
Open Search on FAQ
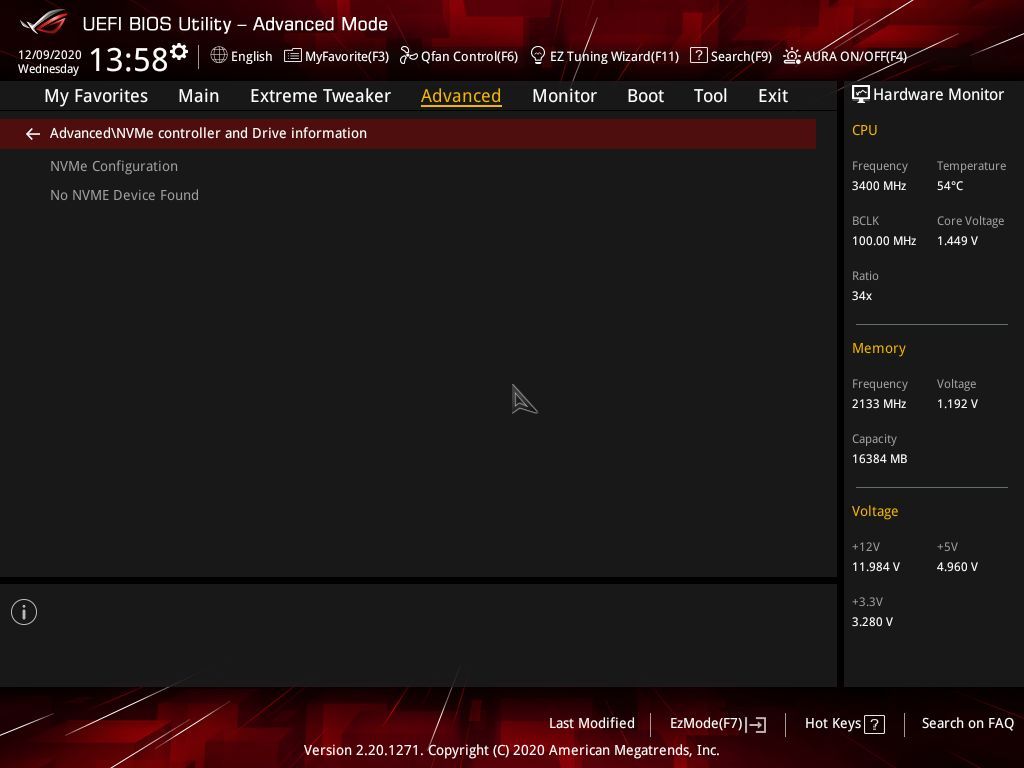click(968, 724)
